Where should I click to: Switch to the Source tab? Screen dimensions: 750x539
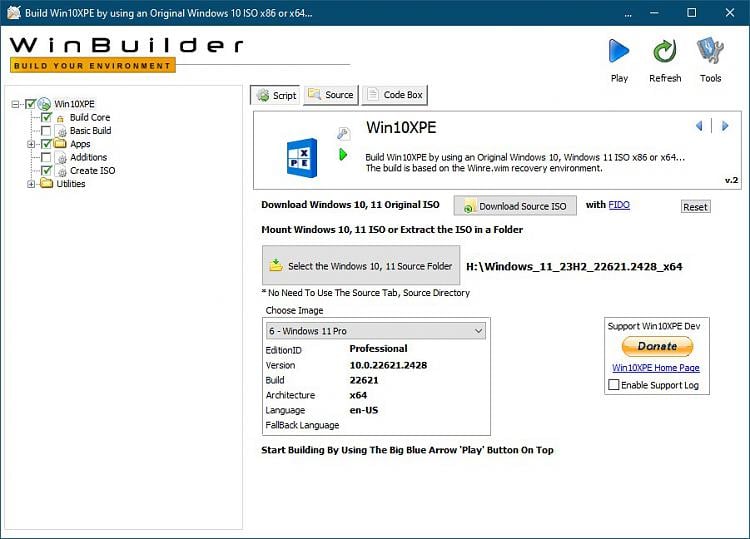click(x=331, y=95)
